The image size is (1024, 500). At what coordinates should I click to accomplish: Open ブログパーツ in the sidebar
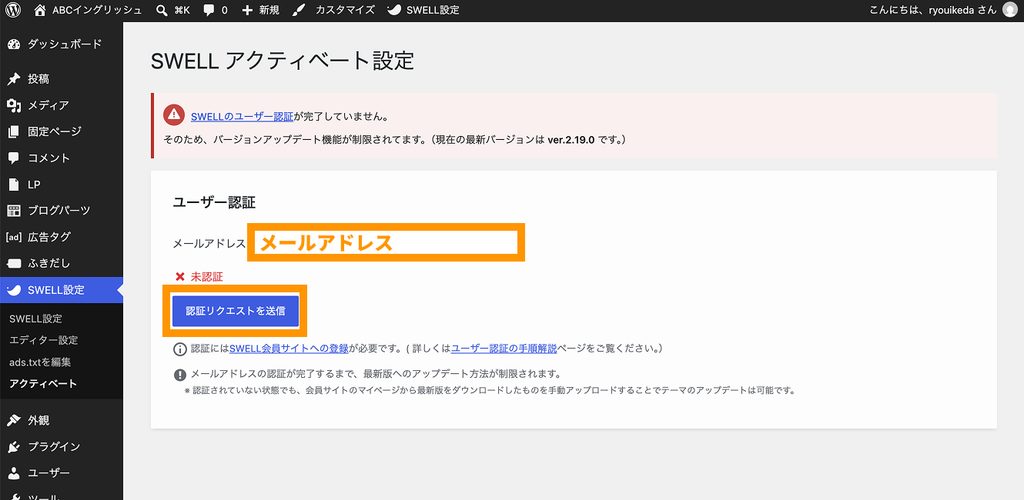point(61,211)
